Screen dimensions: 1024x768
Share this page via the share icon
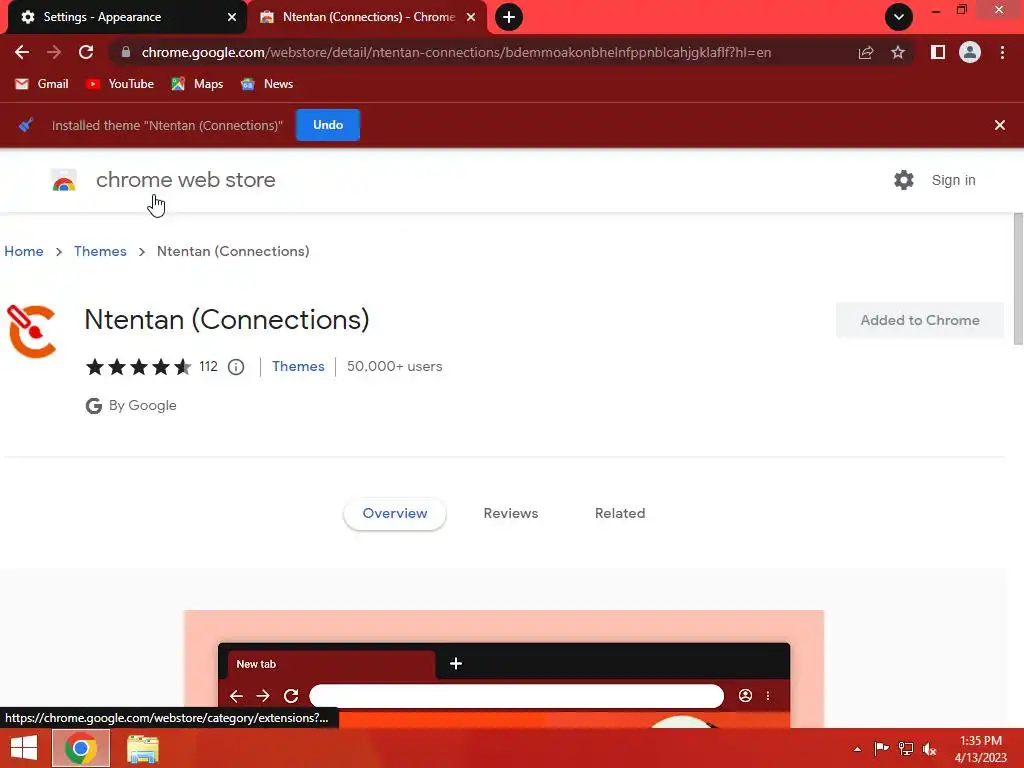(x=866, y=52)
